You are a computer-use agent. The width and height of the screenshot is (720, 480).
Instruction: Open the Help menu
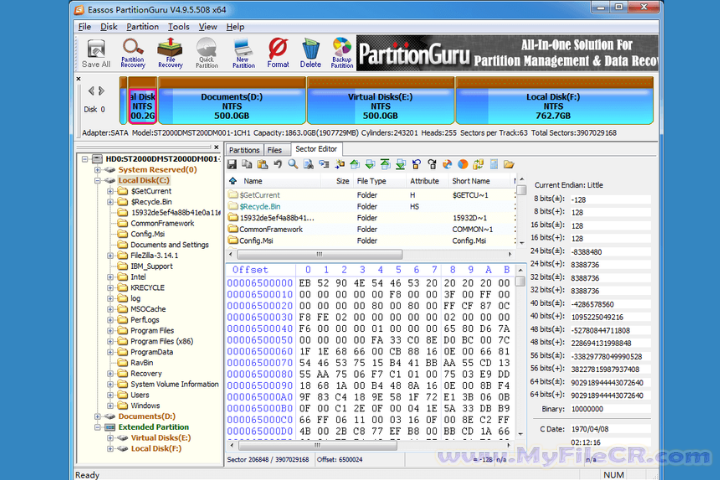click(235, 27)
